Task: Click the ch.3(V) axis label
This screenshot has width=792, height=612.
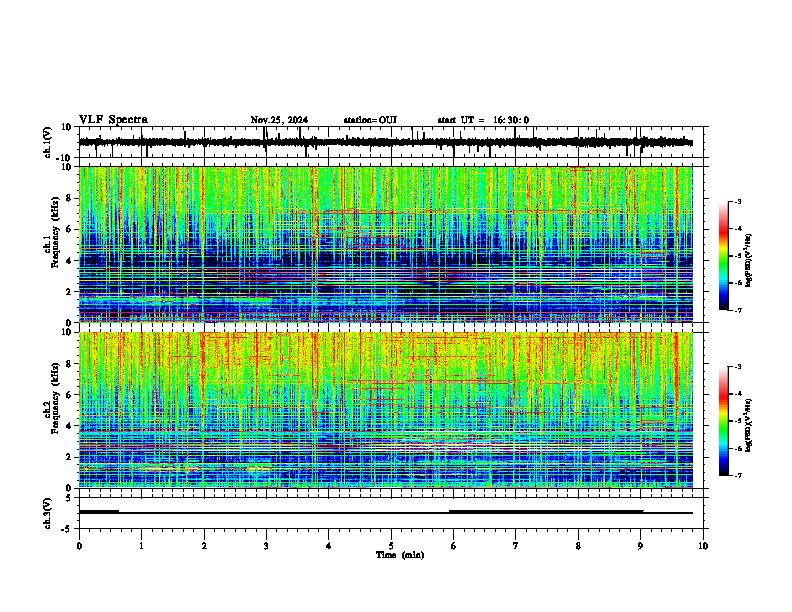Action: (48, 513)
